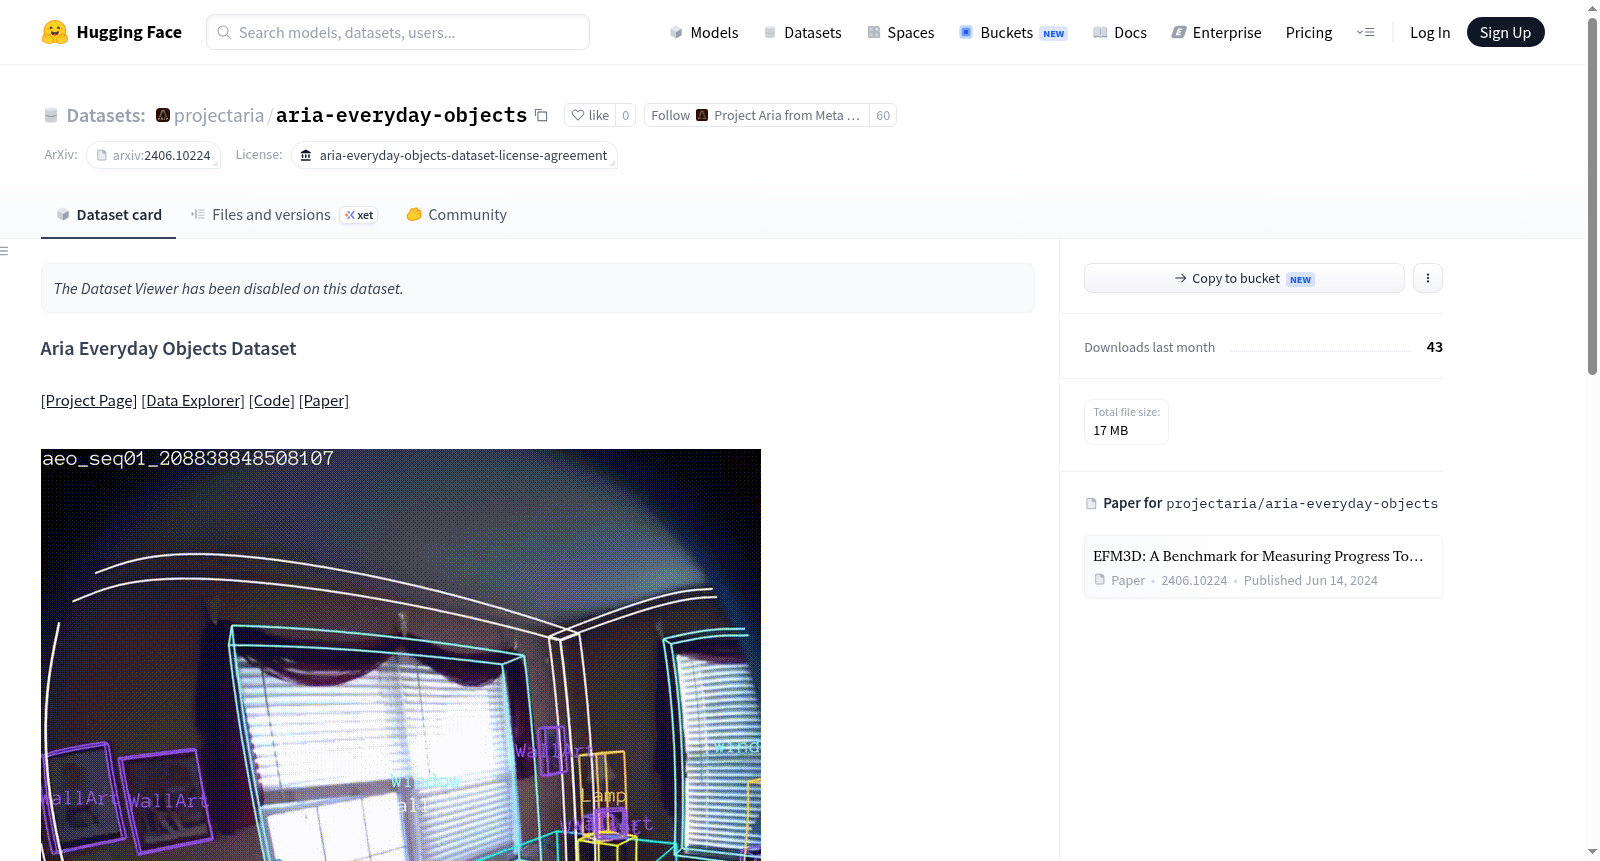The width and height of the screenshot is (1600, 861).
Task: Select the Dataset card tab
Action: point(108,214)
